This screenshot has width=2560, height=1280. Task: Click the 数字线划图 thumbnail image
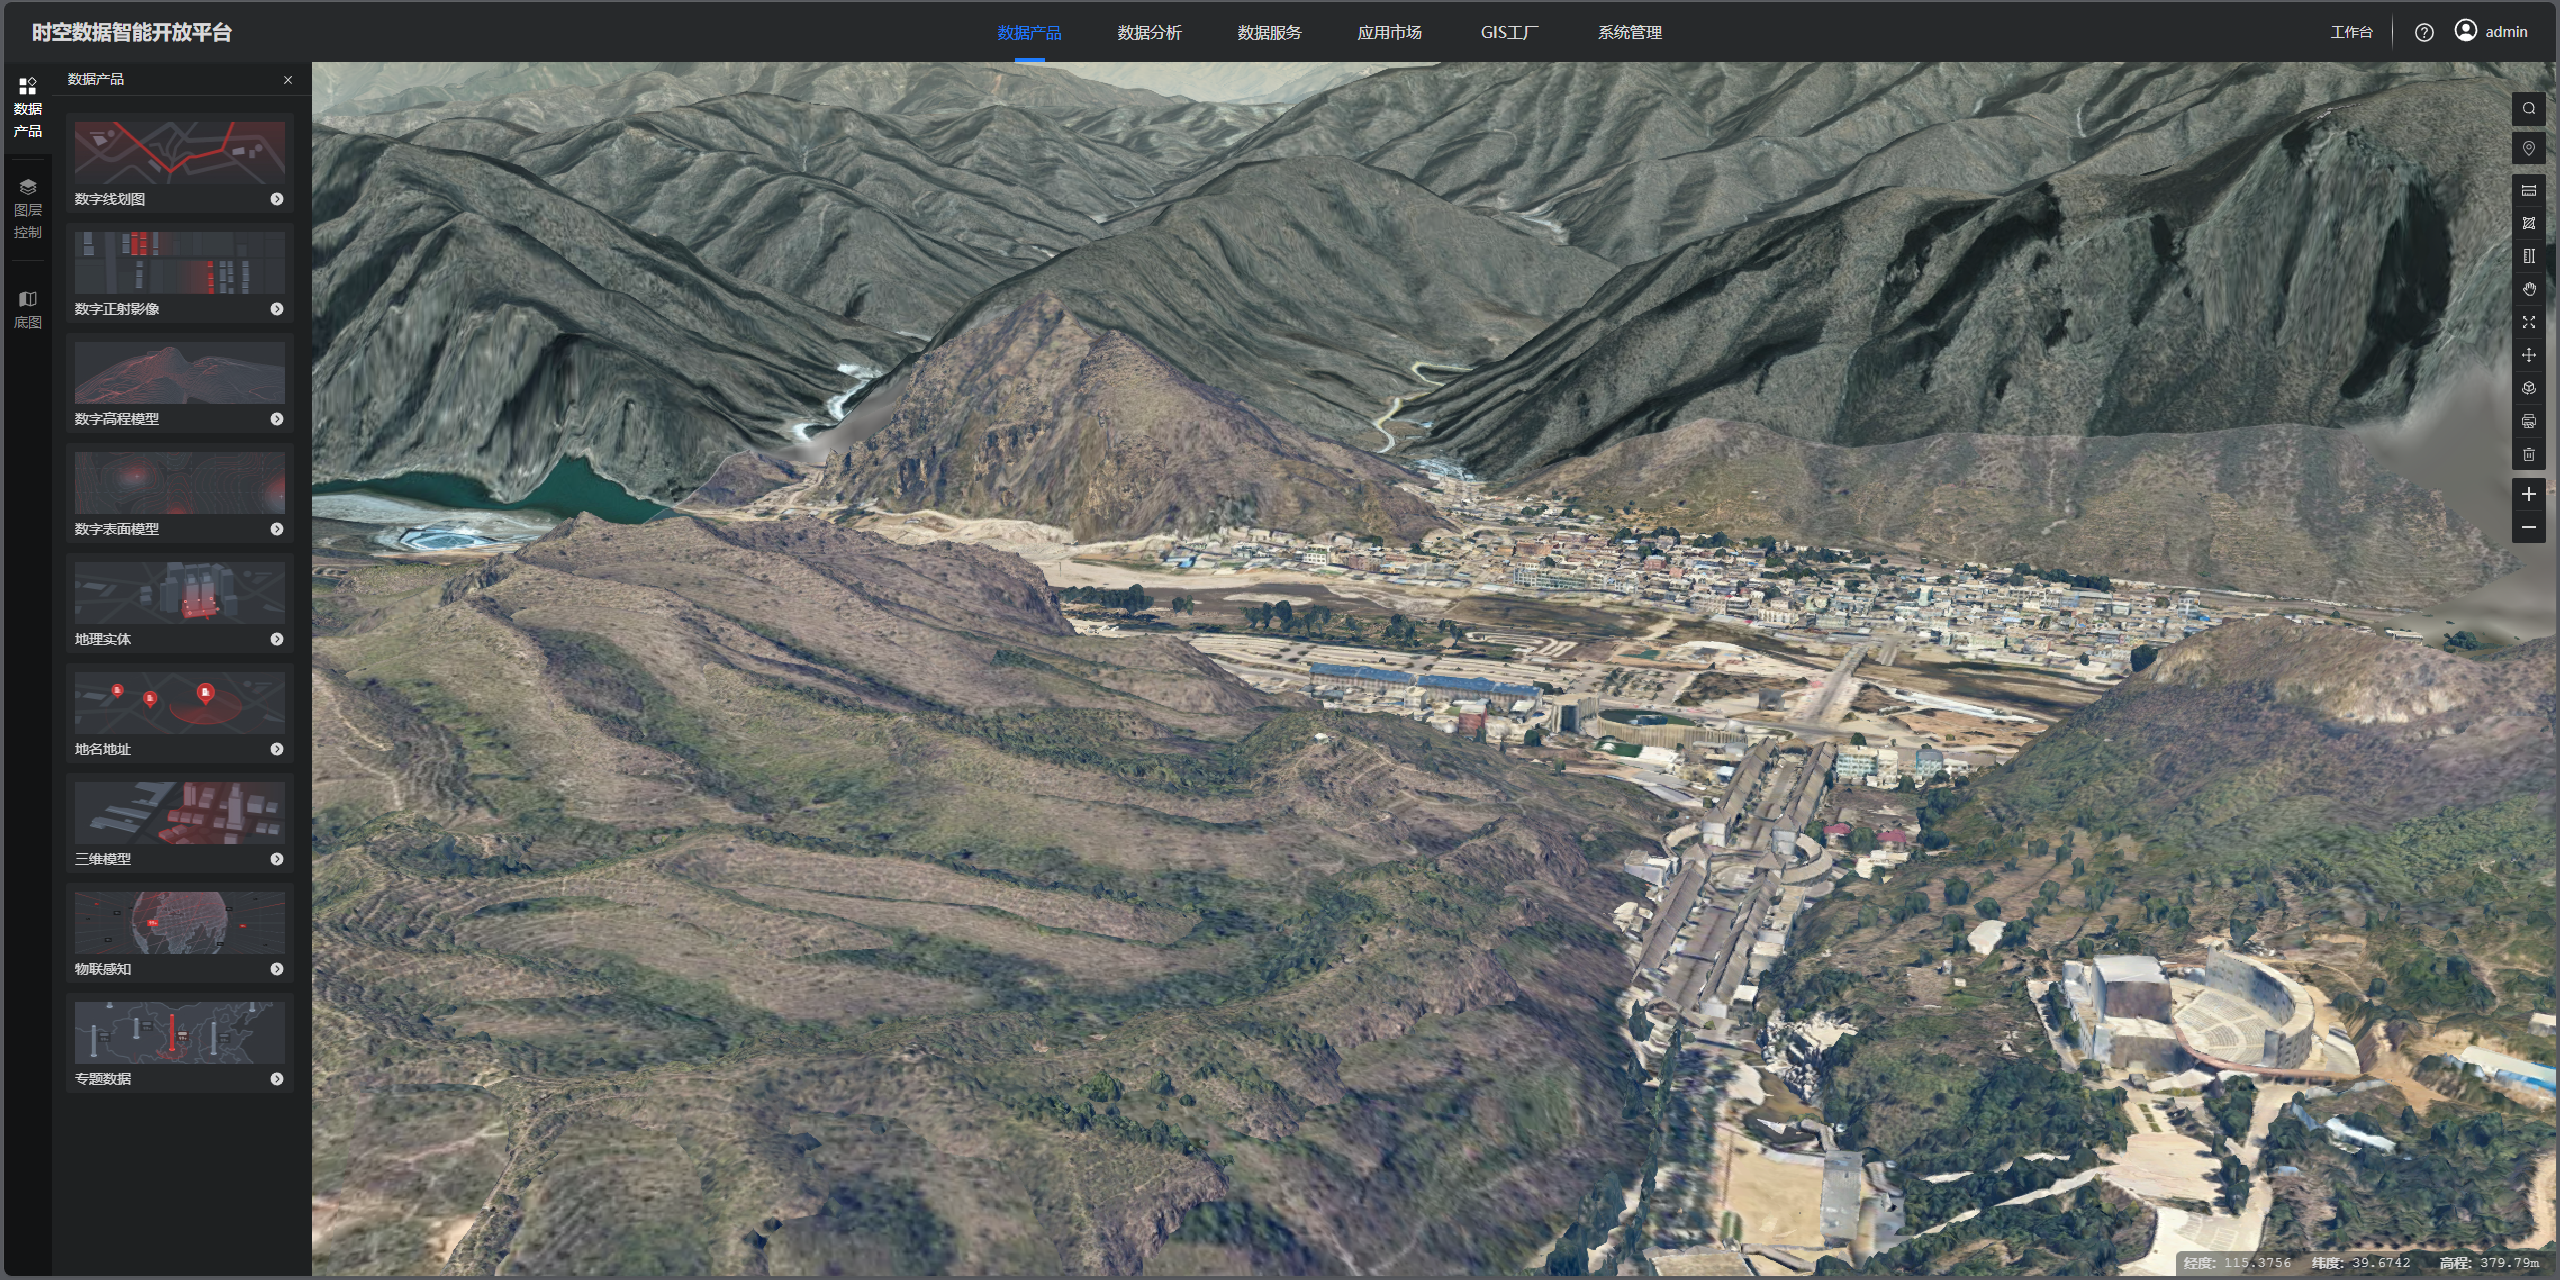pyautogui.click(x=180, y=152)
